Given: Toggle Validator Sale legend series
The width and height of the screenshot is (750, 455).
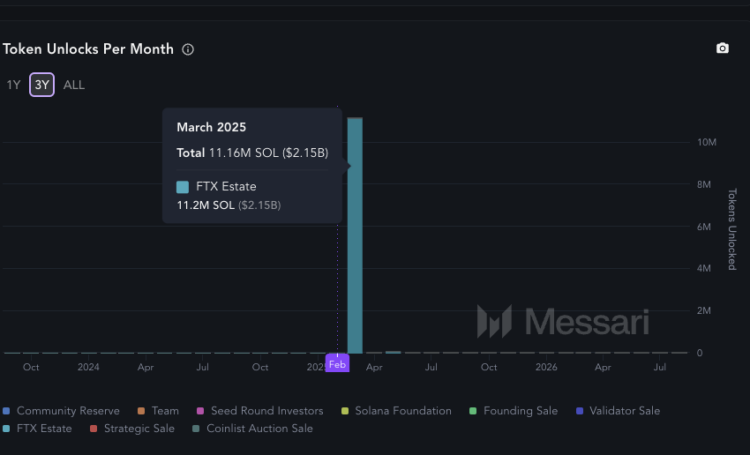Looking at the screenshot, I should pyautogui.click(x=618, y=411).
